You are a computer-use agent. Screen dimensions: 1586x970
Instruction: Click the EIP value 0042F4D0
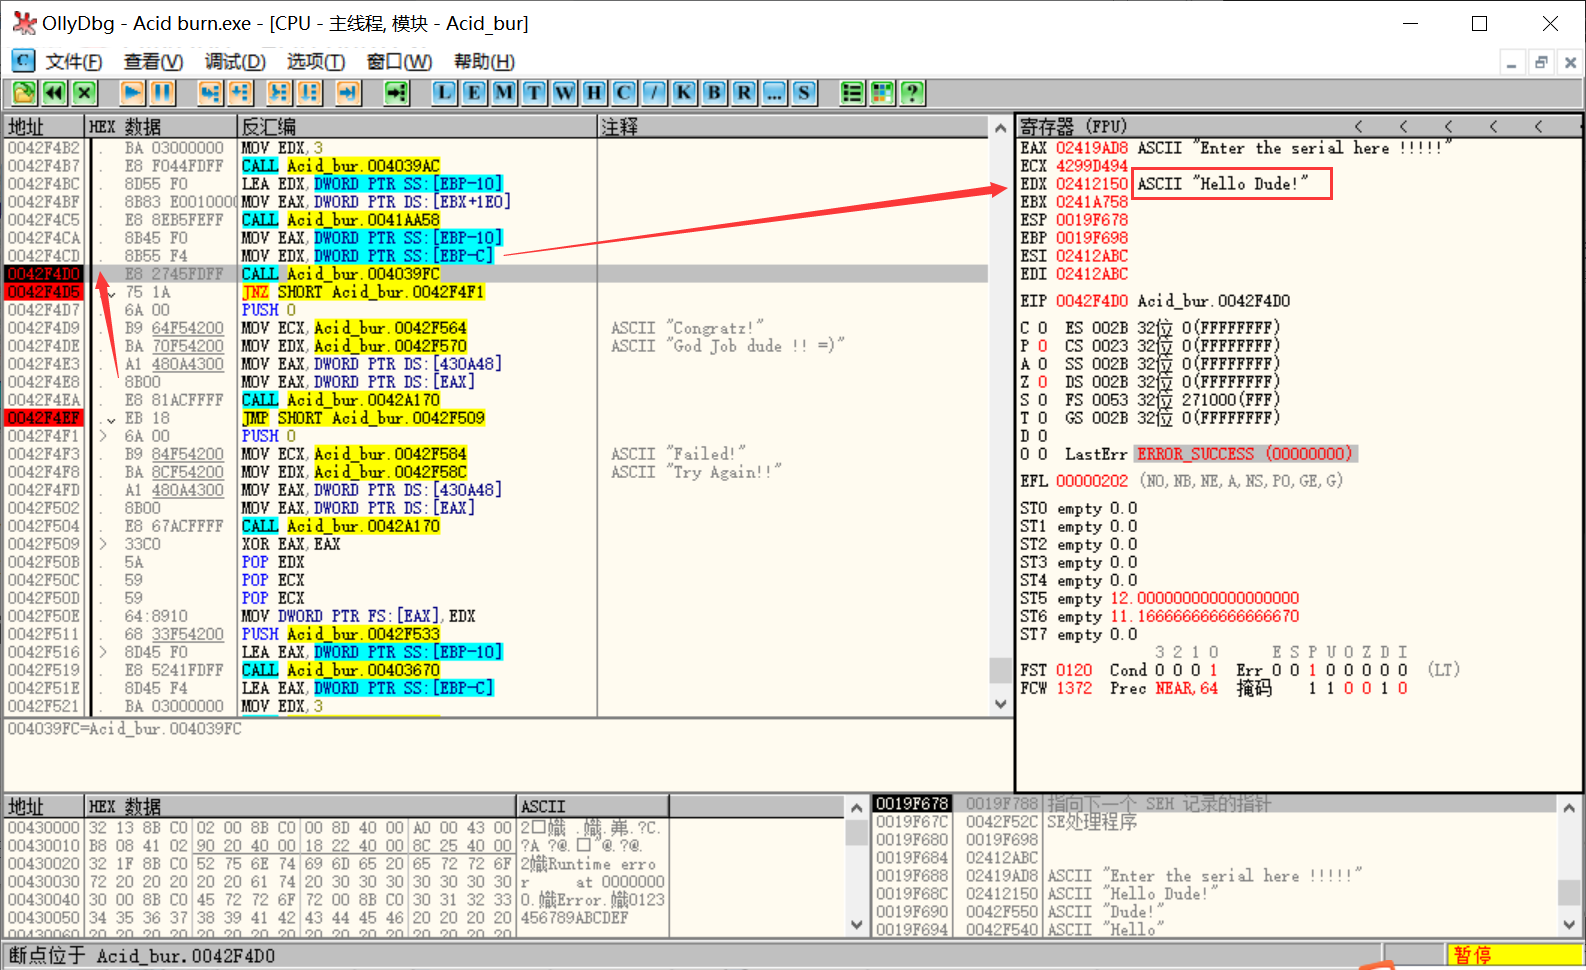(1092, 301)
